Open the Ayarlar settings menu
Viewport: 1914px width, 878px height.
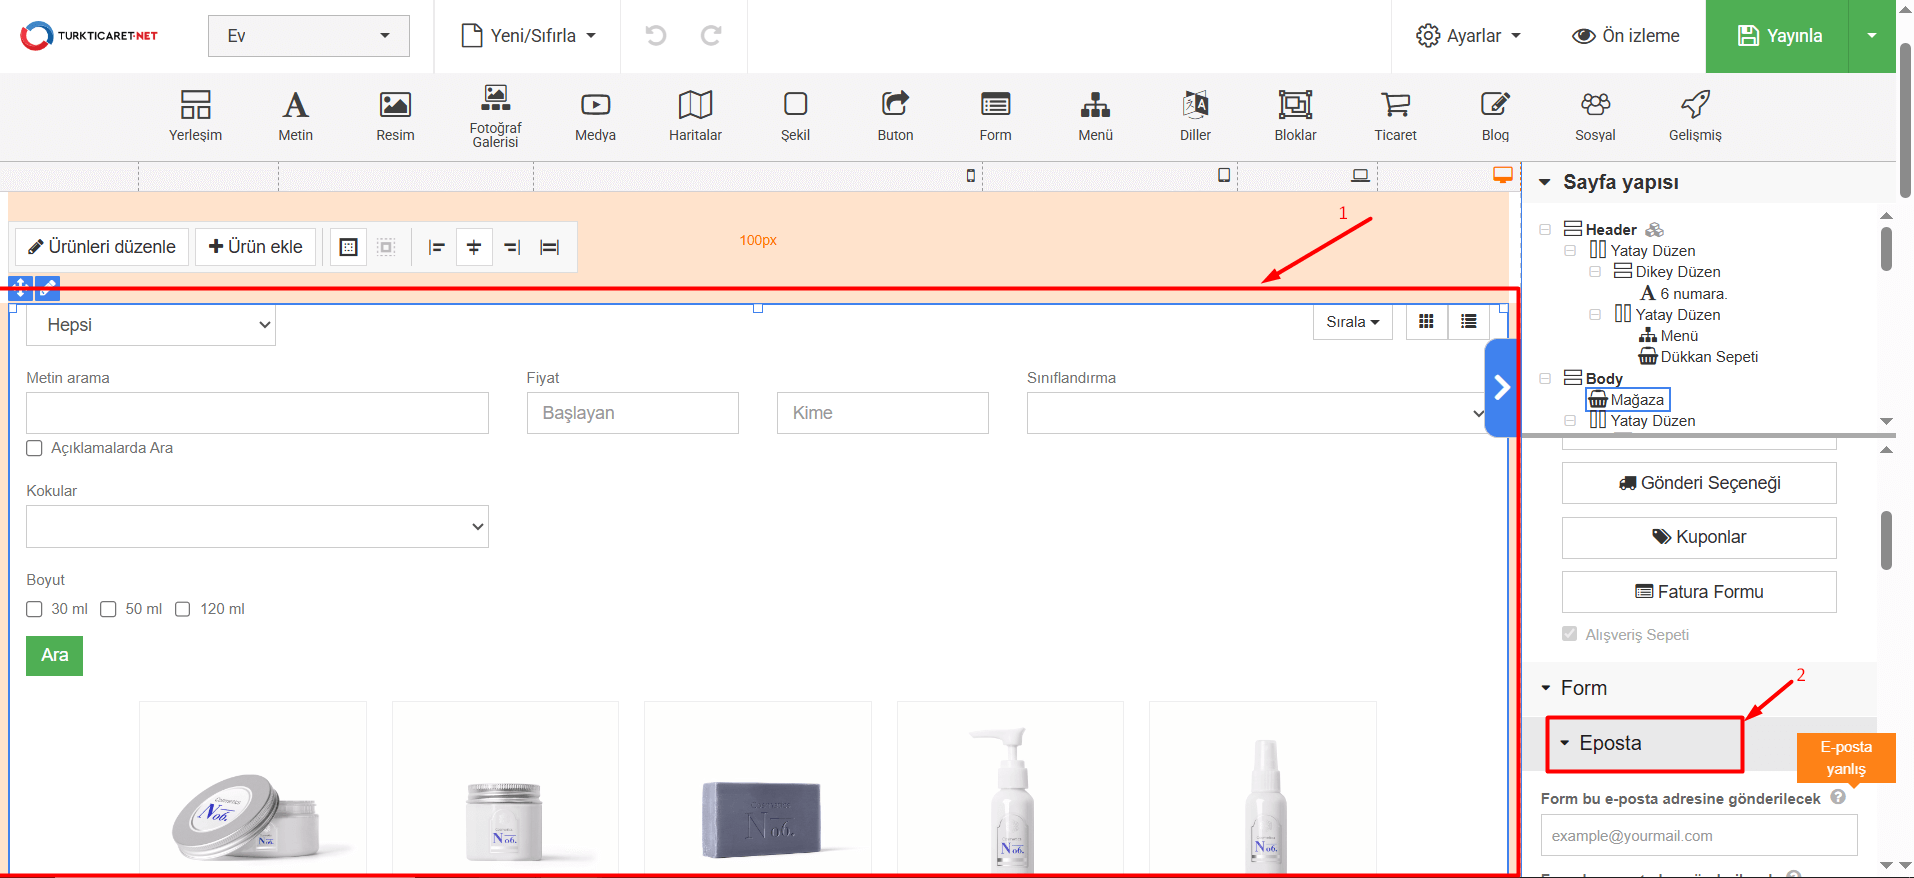tap(1468, 36)
